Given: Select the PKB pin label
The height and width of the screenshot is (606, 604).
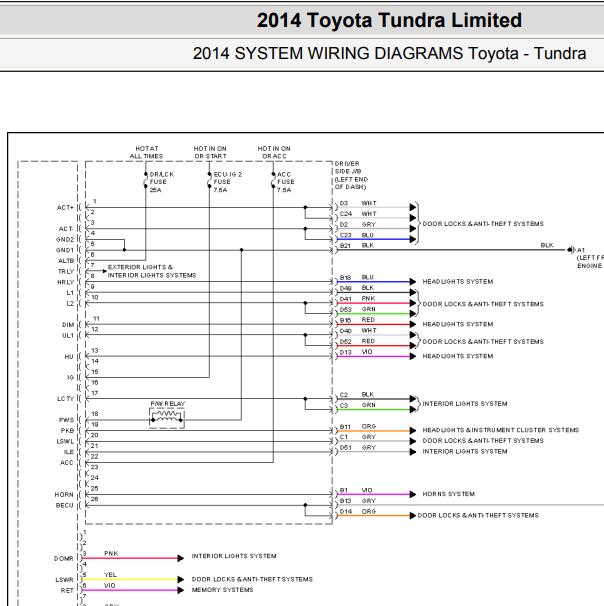Looking at the screenshot, I should (x=67, y=431).
